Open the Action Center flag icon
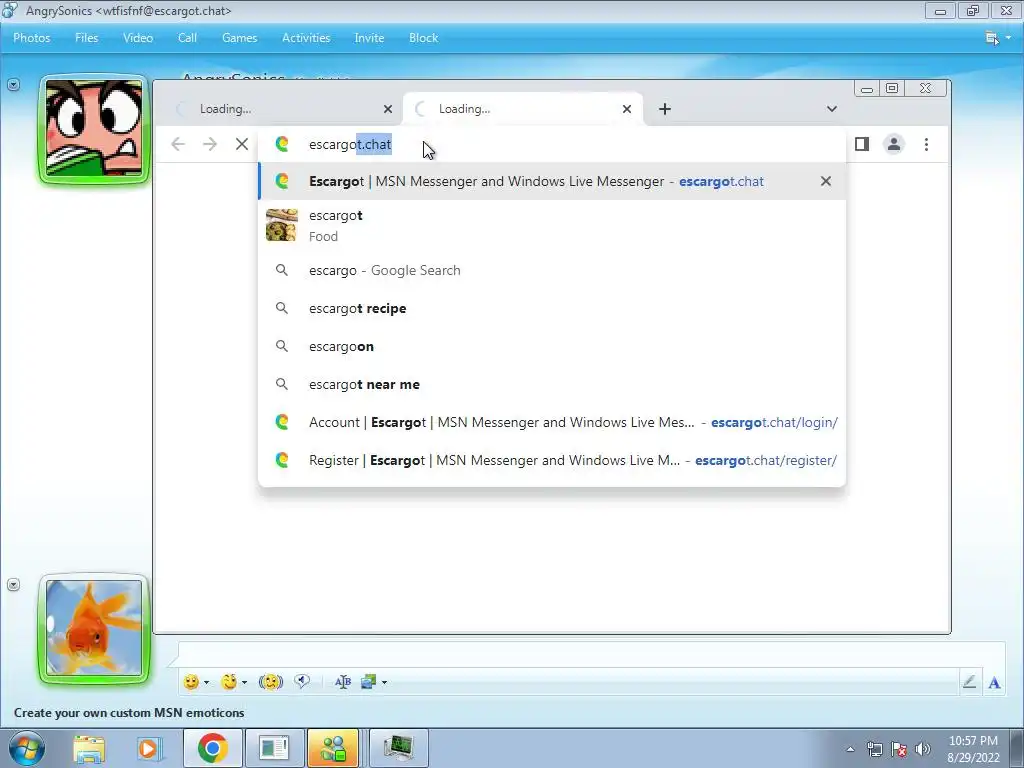Viewport: 1024px width, 768px height. 899,749
